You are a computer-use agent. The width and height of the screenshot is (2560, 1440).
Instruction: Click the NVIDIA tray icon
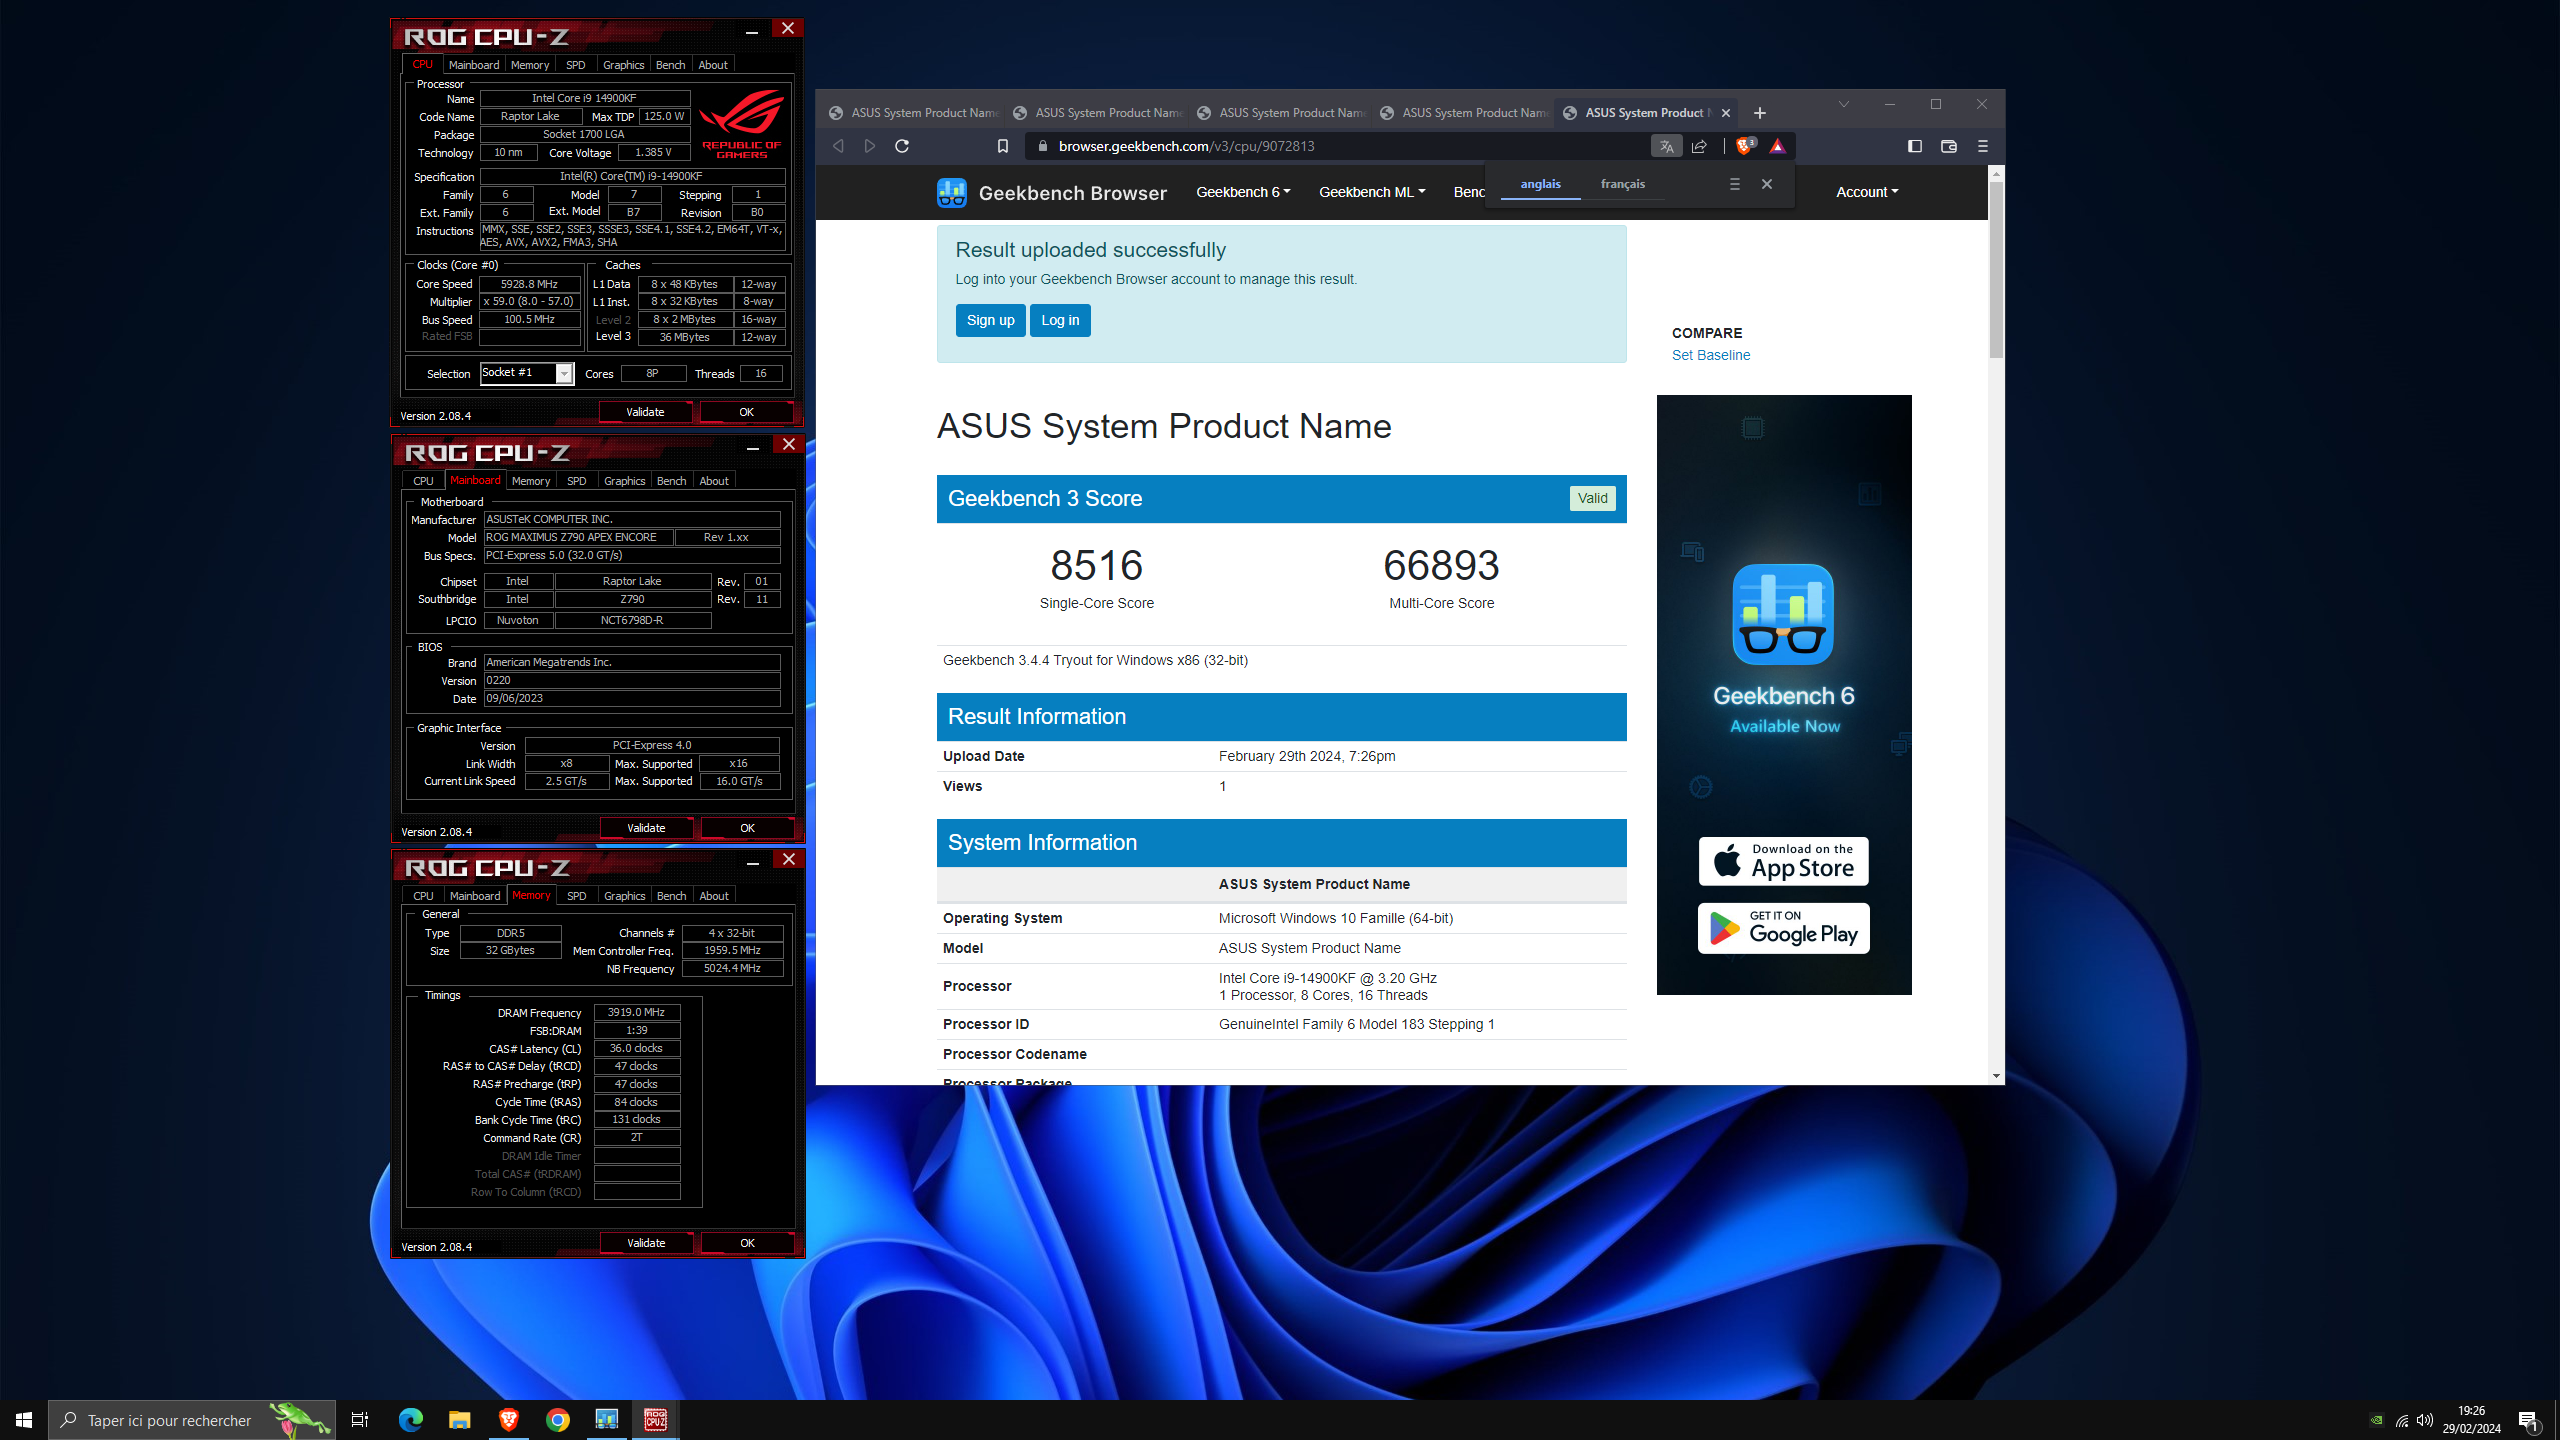point(2376,1420)
